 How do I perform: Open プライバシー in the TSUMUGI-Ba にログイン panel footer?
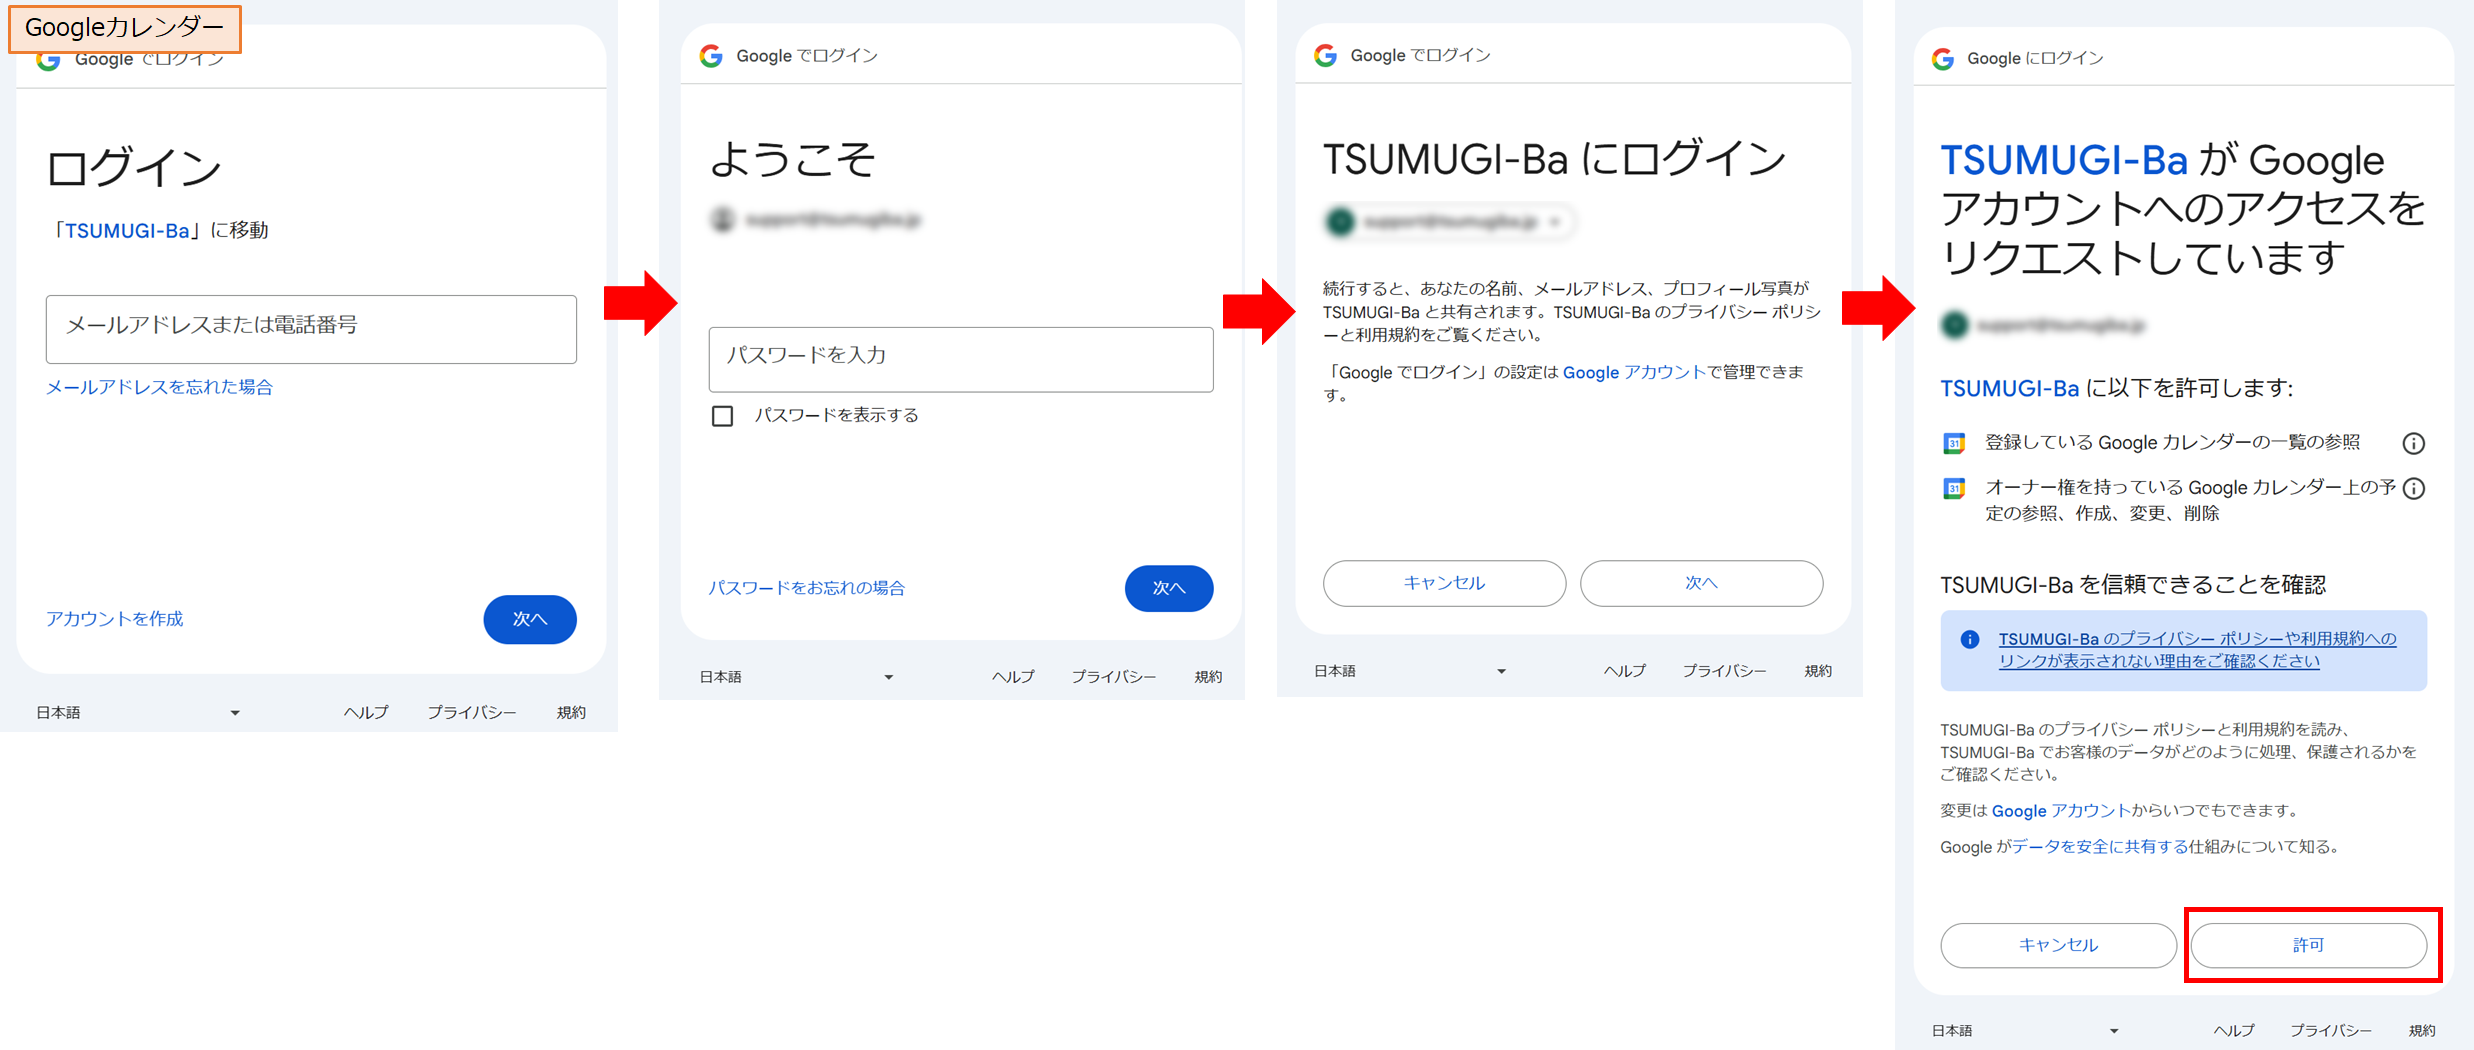[1724, 671]
